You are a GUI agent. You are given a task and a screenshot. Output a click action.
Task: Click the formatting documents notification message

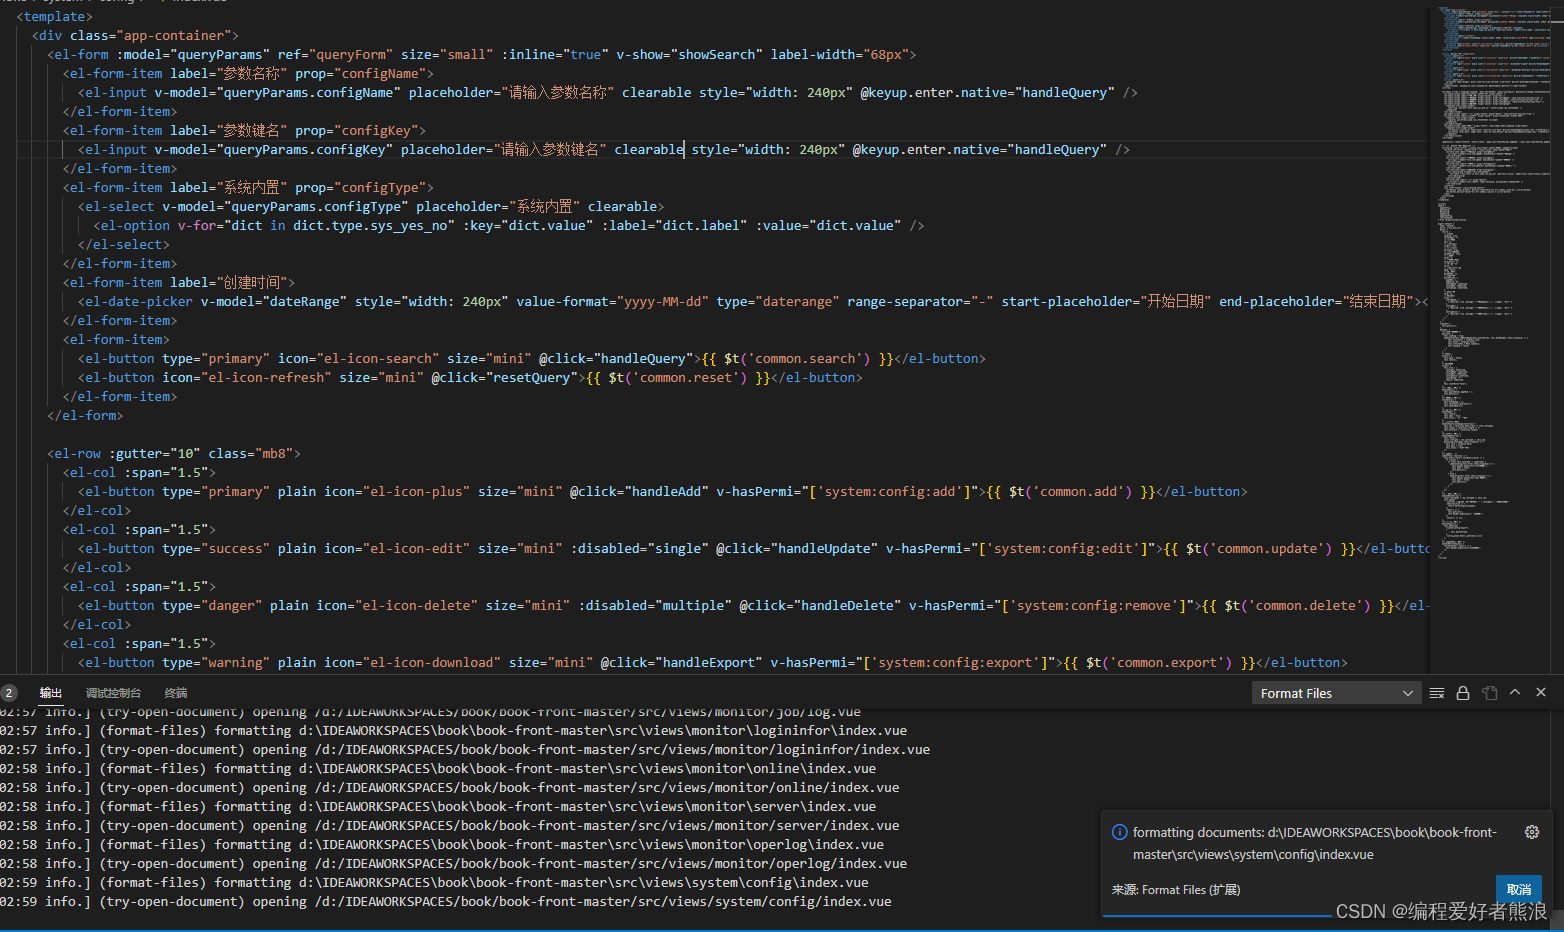(1315, 843)
